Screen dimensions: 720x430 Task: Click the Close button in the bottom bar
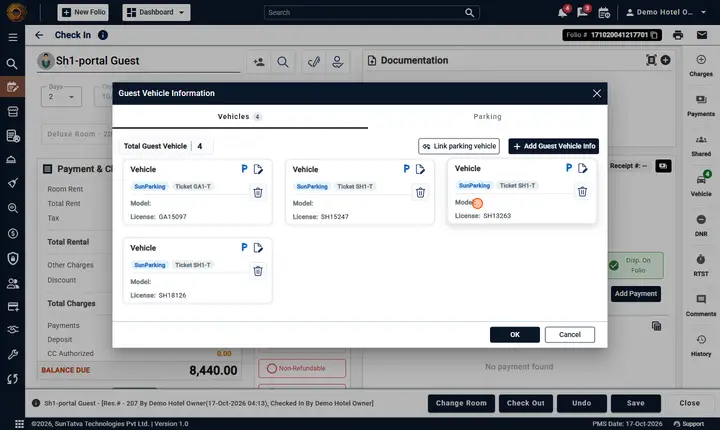(689, 403)
